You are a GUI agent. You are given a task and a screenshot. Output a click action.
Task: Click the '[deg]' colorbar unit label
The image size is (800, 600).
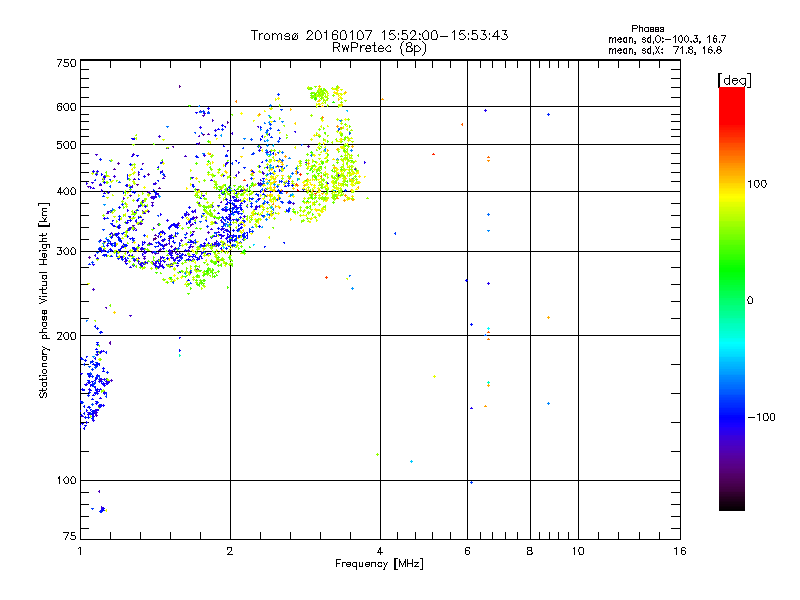click(x=734, y=80)
